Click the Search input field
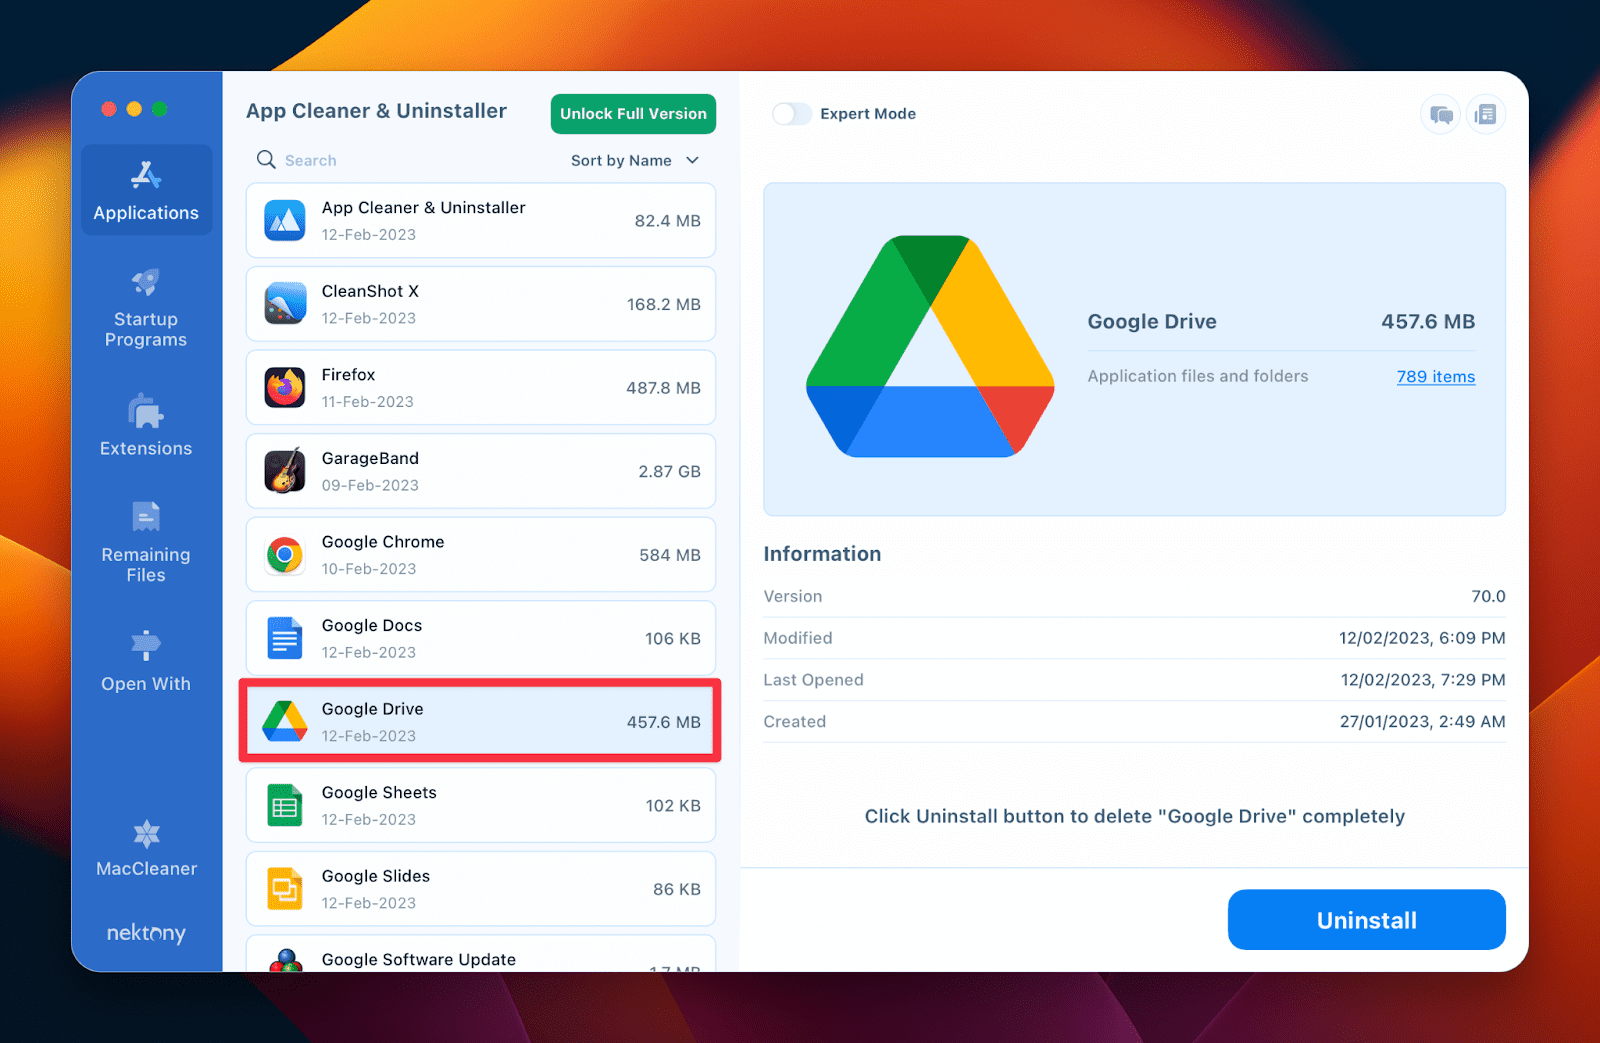Screen dimensions: 1600x1043 [330, 160]
